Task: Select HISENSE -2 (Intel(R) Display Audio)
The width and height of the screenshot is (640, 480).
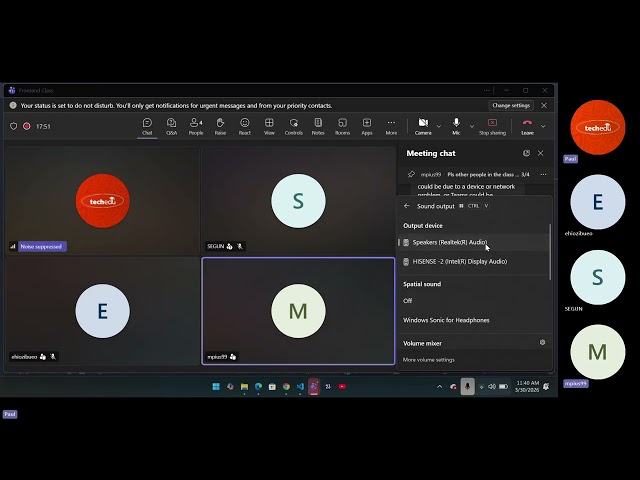Action: [473, 262]
